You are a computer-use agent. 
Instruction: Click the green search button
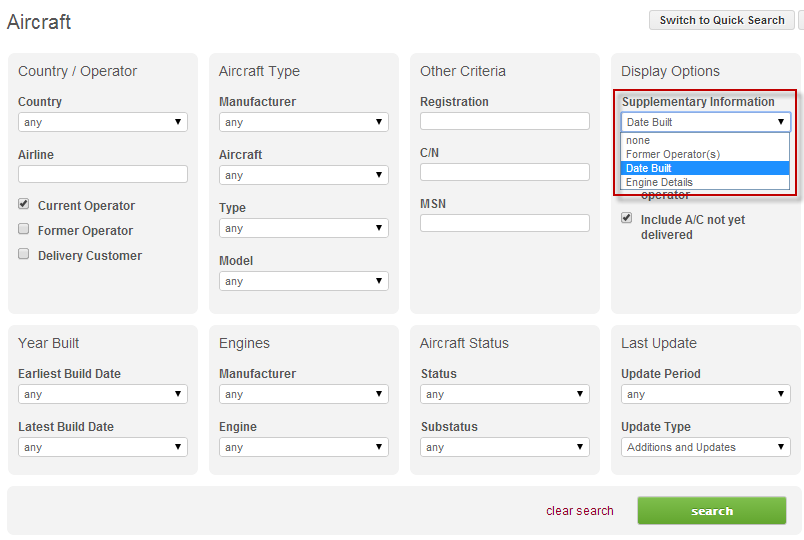click(712, 511)
